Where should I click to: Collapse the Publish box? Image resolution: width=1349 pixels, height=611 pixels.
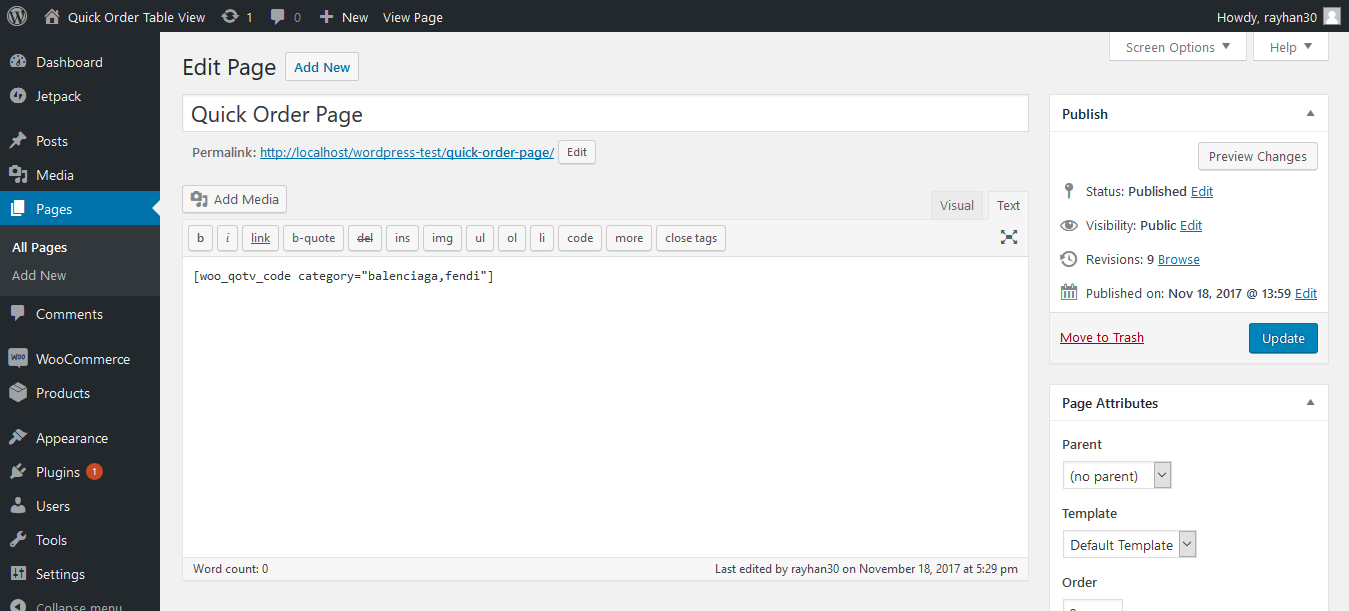[1310, 114]
